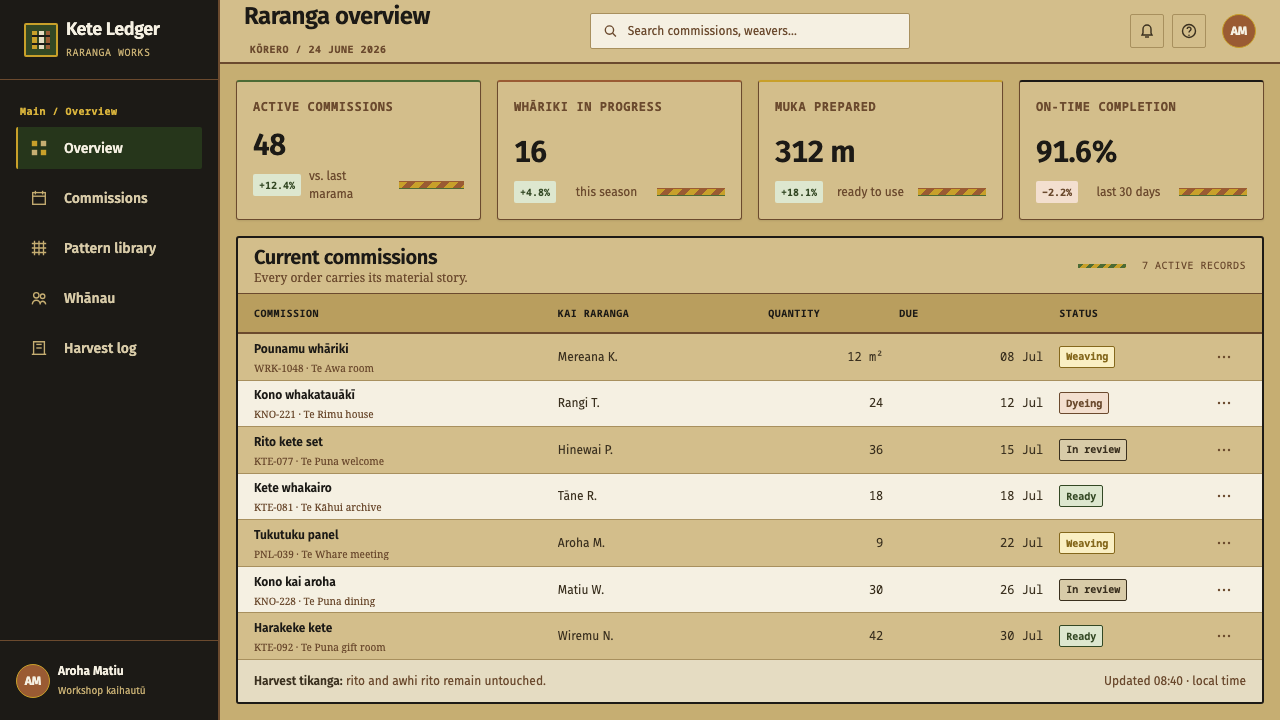This screenshot has width=1280, height=720.
Task: Click Ready status for Kete whakairo
Action: (x=1081, y=496)
